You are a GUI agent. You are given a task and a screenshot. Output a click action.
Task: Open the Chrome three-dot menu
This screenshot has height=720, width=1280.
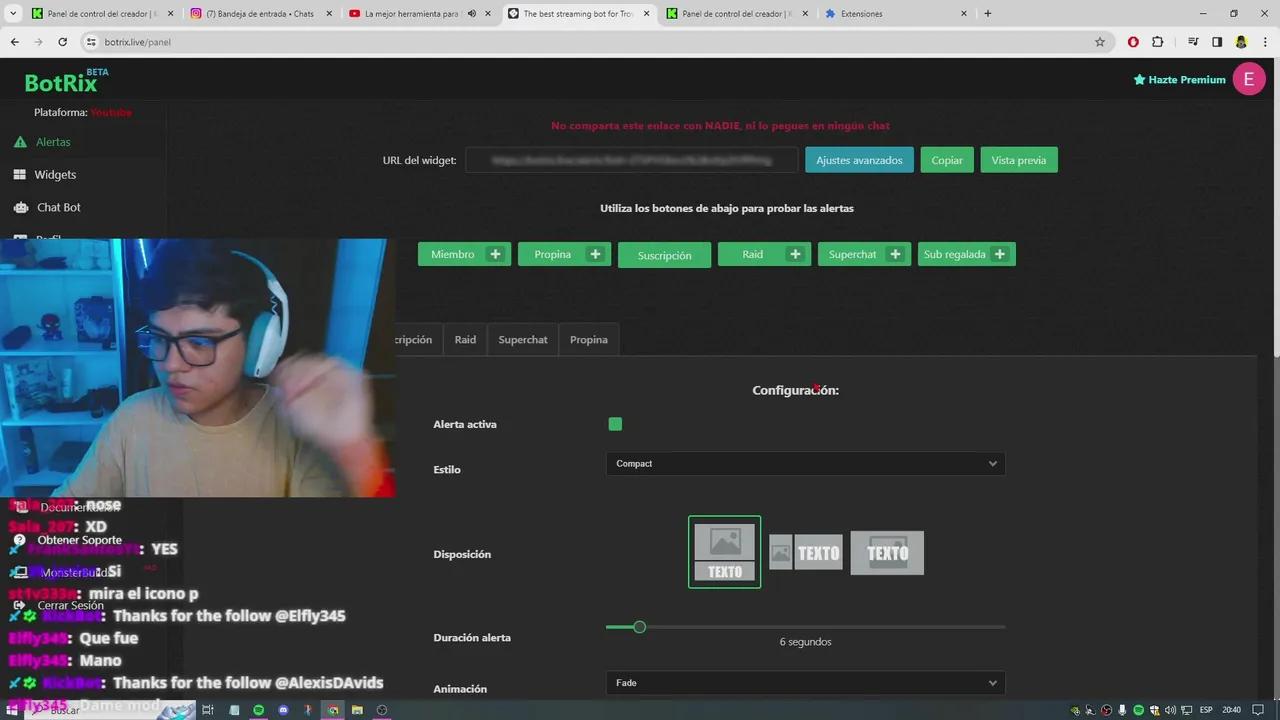1265,42
